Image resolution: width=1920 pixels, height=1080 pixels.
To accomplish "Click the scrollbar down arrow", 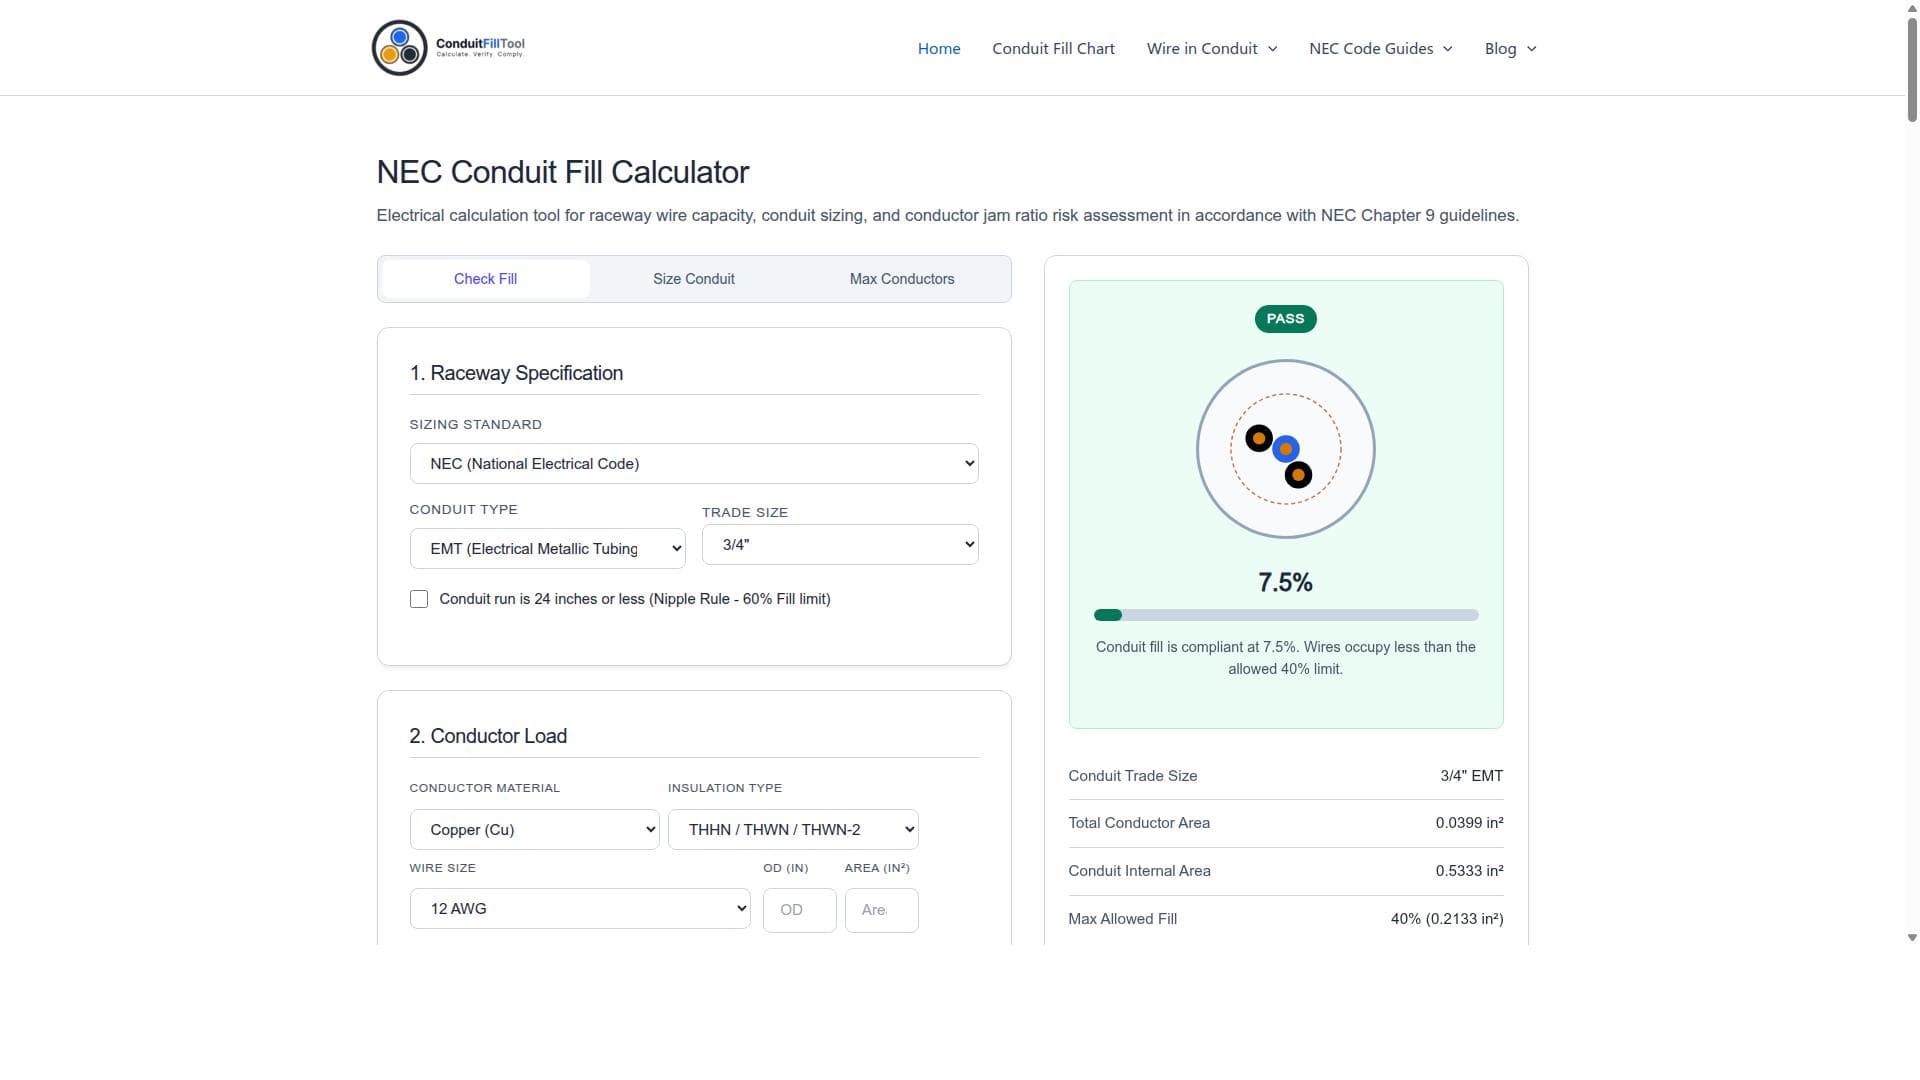I will (1912, 938).
